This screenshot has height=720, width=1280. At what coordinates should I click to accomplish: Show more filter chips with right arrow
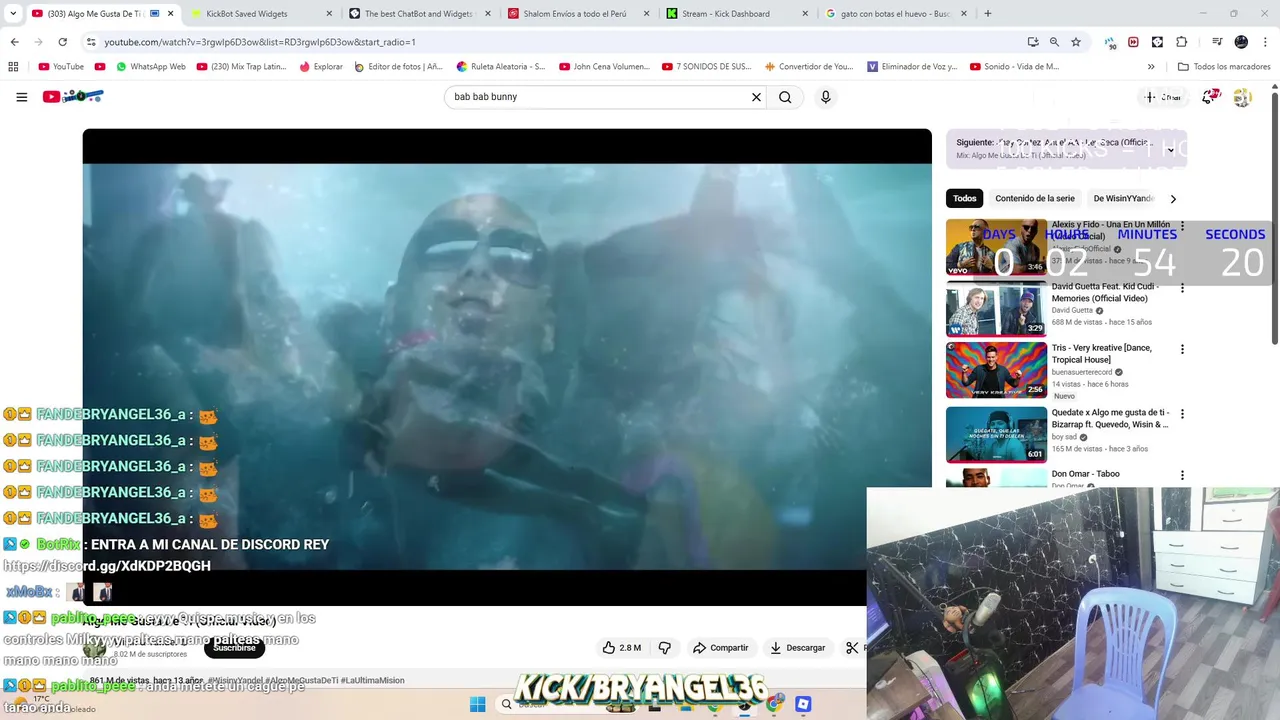pos(1173,198)
